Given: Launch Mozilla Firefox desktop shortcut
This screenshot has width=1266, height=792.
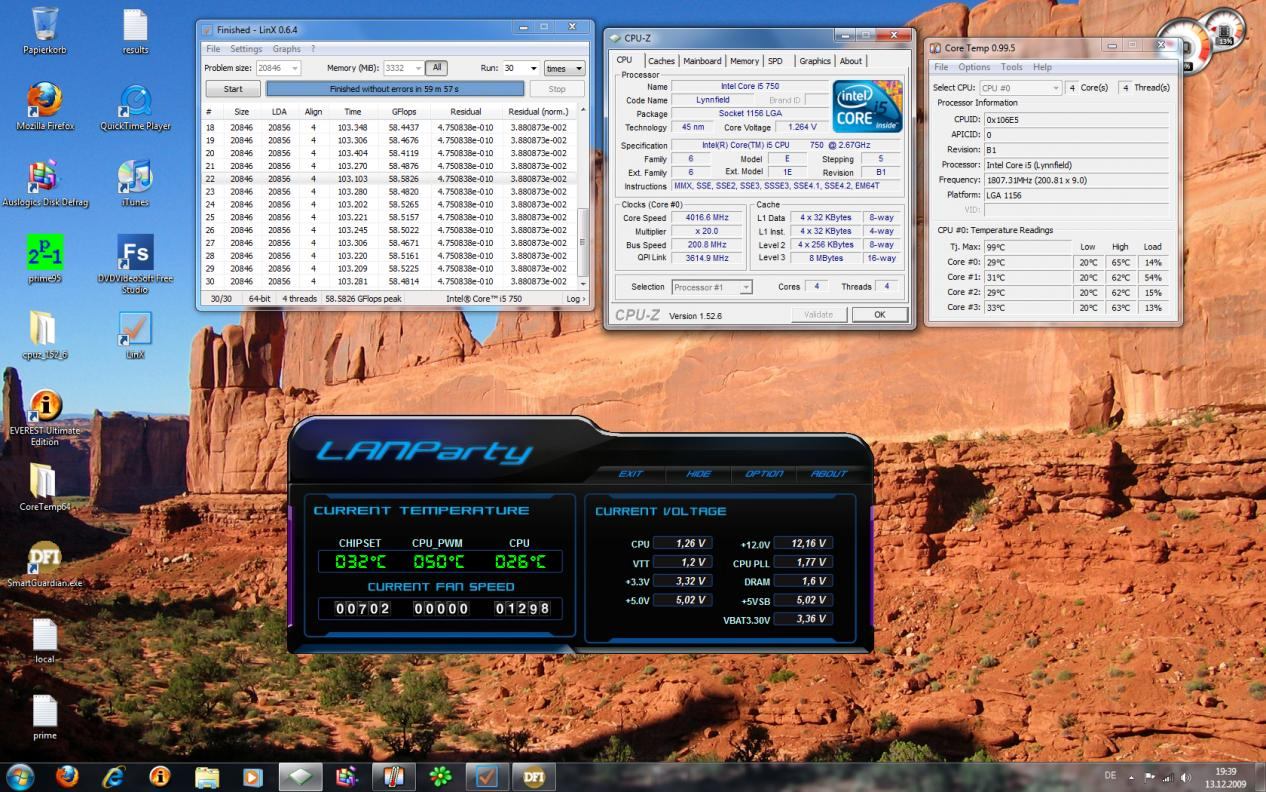Looking at the screenshot, I should pyautogui.click(x=45, y=107).
